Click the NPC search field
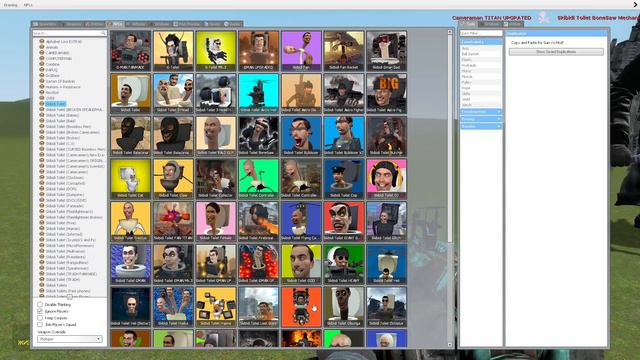Screen dimensions: 640x360 [69, 33]
